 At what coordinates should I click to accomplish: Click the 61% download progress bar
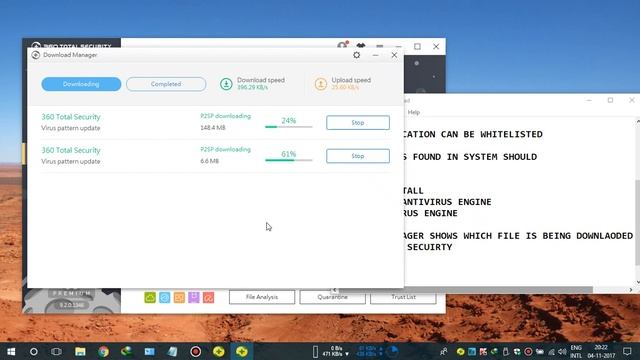[289, 160]
